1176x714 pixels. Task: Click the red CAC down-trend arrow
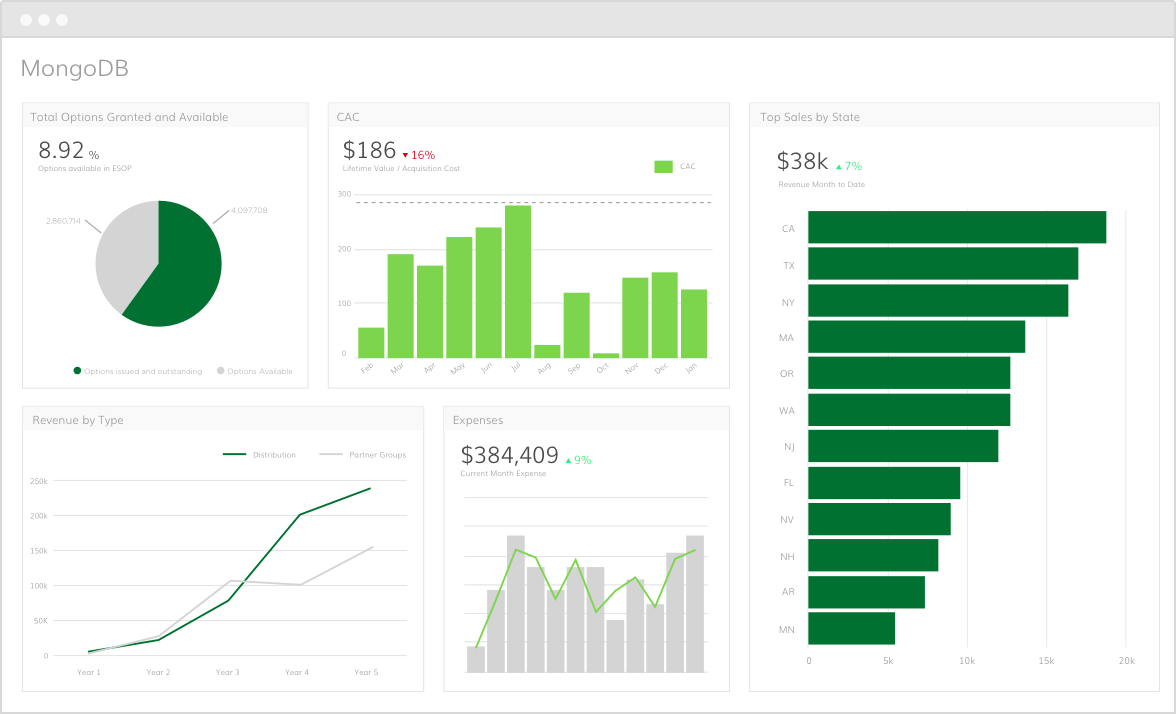406,156
